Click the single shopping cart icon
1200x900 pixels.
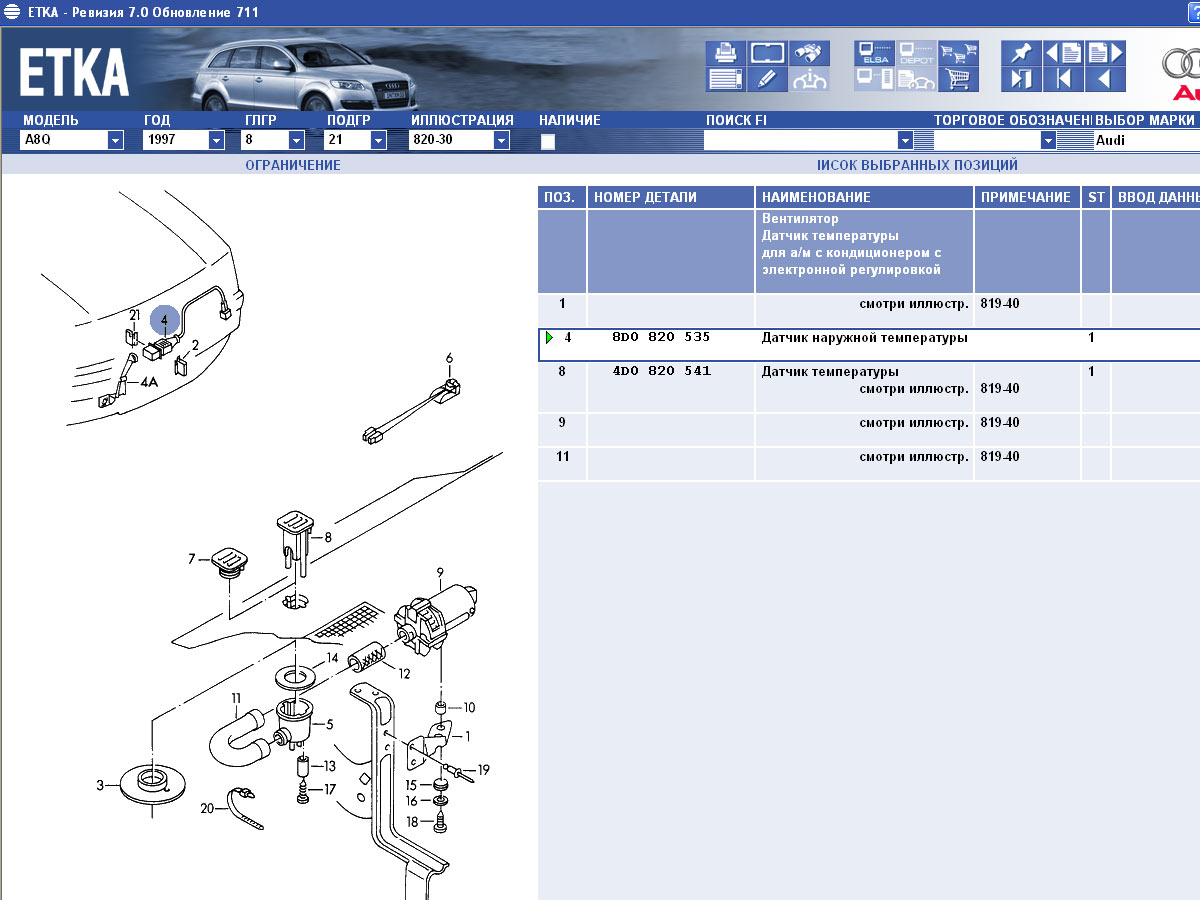[x=958, y=79]
